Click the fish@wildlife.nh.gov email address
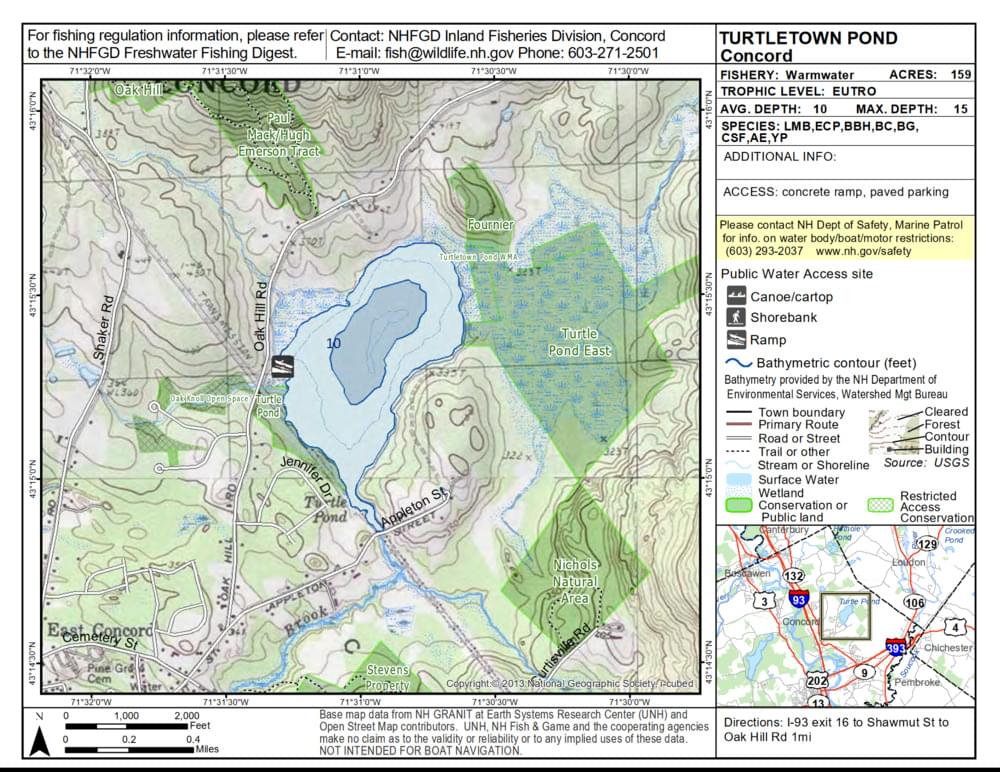The width and height of the screenshot is (1000, 772). (448, 53)
